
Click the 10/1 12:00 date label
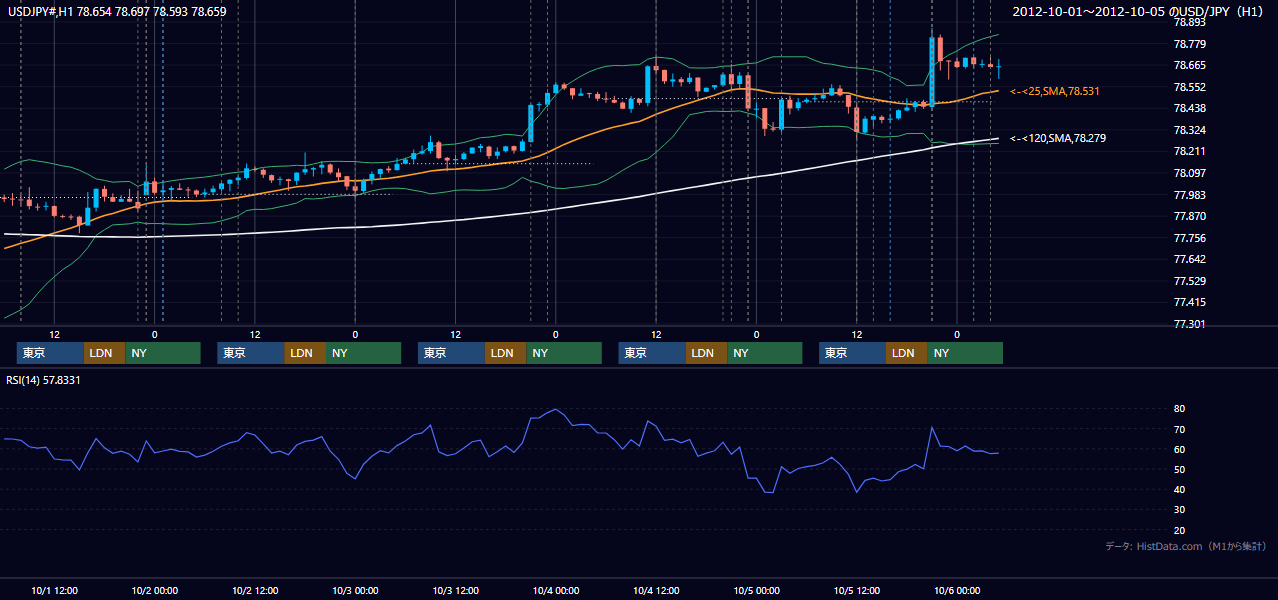point(55,590)
